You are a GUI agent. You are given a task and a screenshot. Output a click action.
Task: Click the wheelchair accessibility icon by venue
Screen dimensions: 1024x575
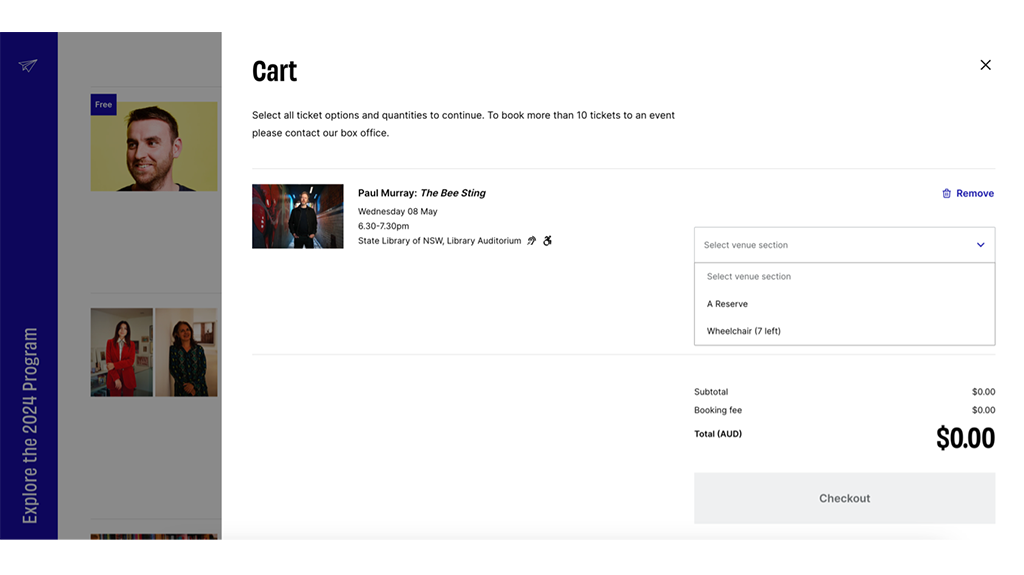pos(548,241)
